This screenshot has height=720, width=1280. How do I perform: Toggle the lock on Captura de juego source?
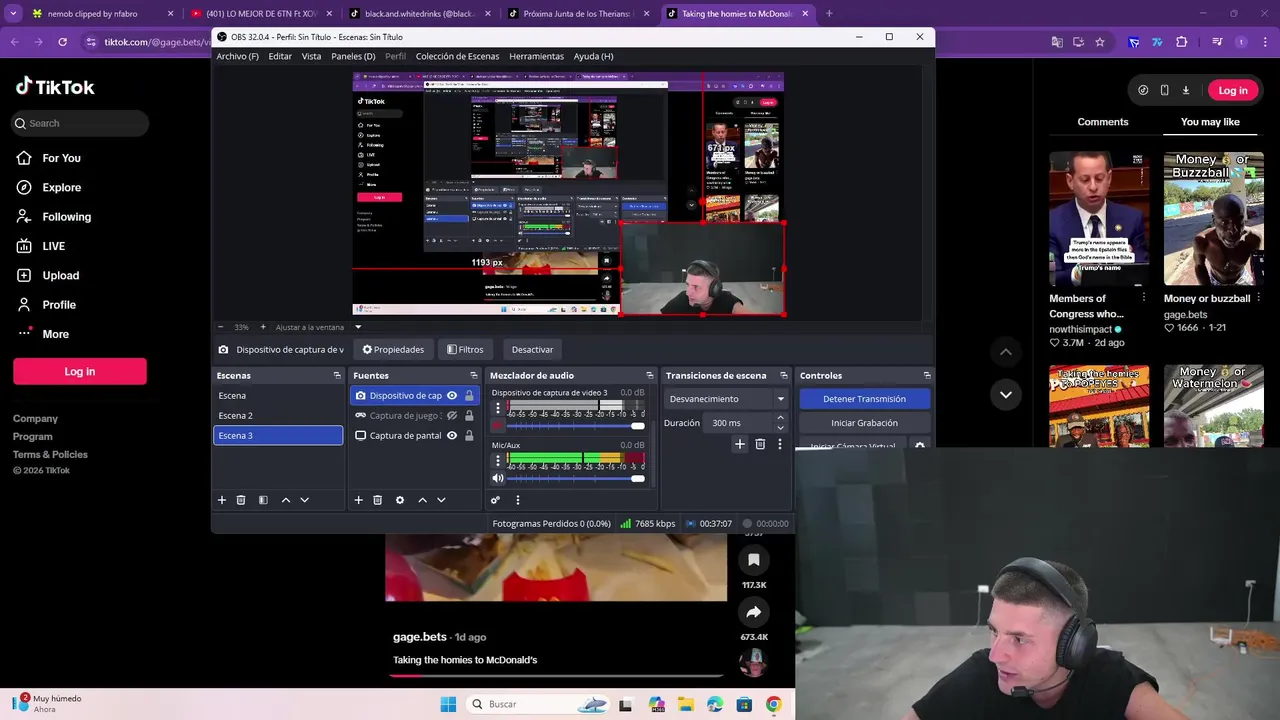point(469,416)
